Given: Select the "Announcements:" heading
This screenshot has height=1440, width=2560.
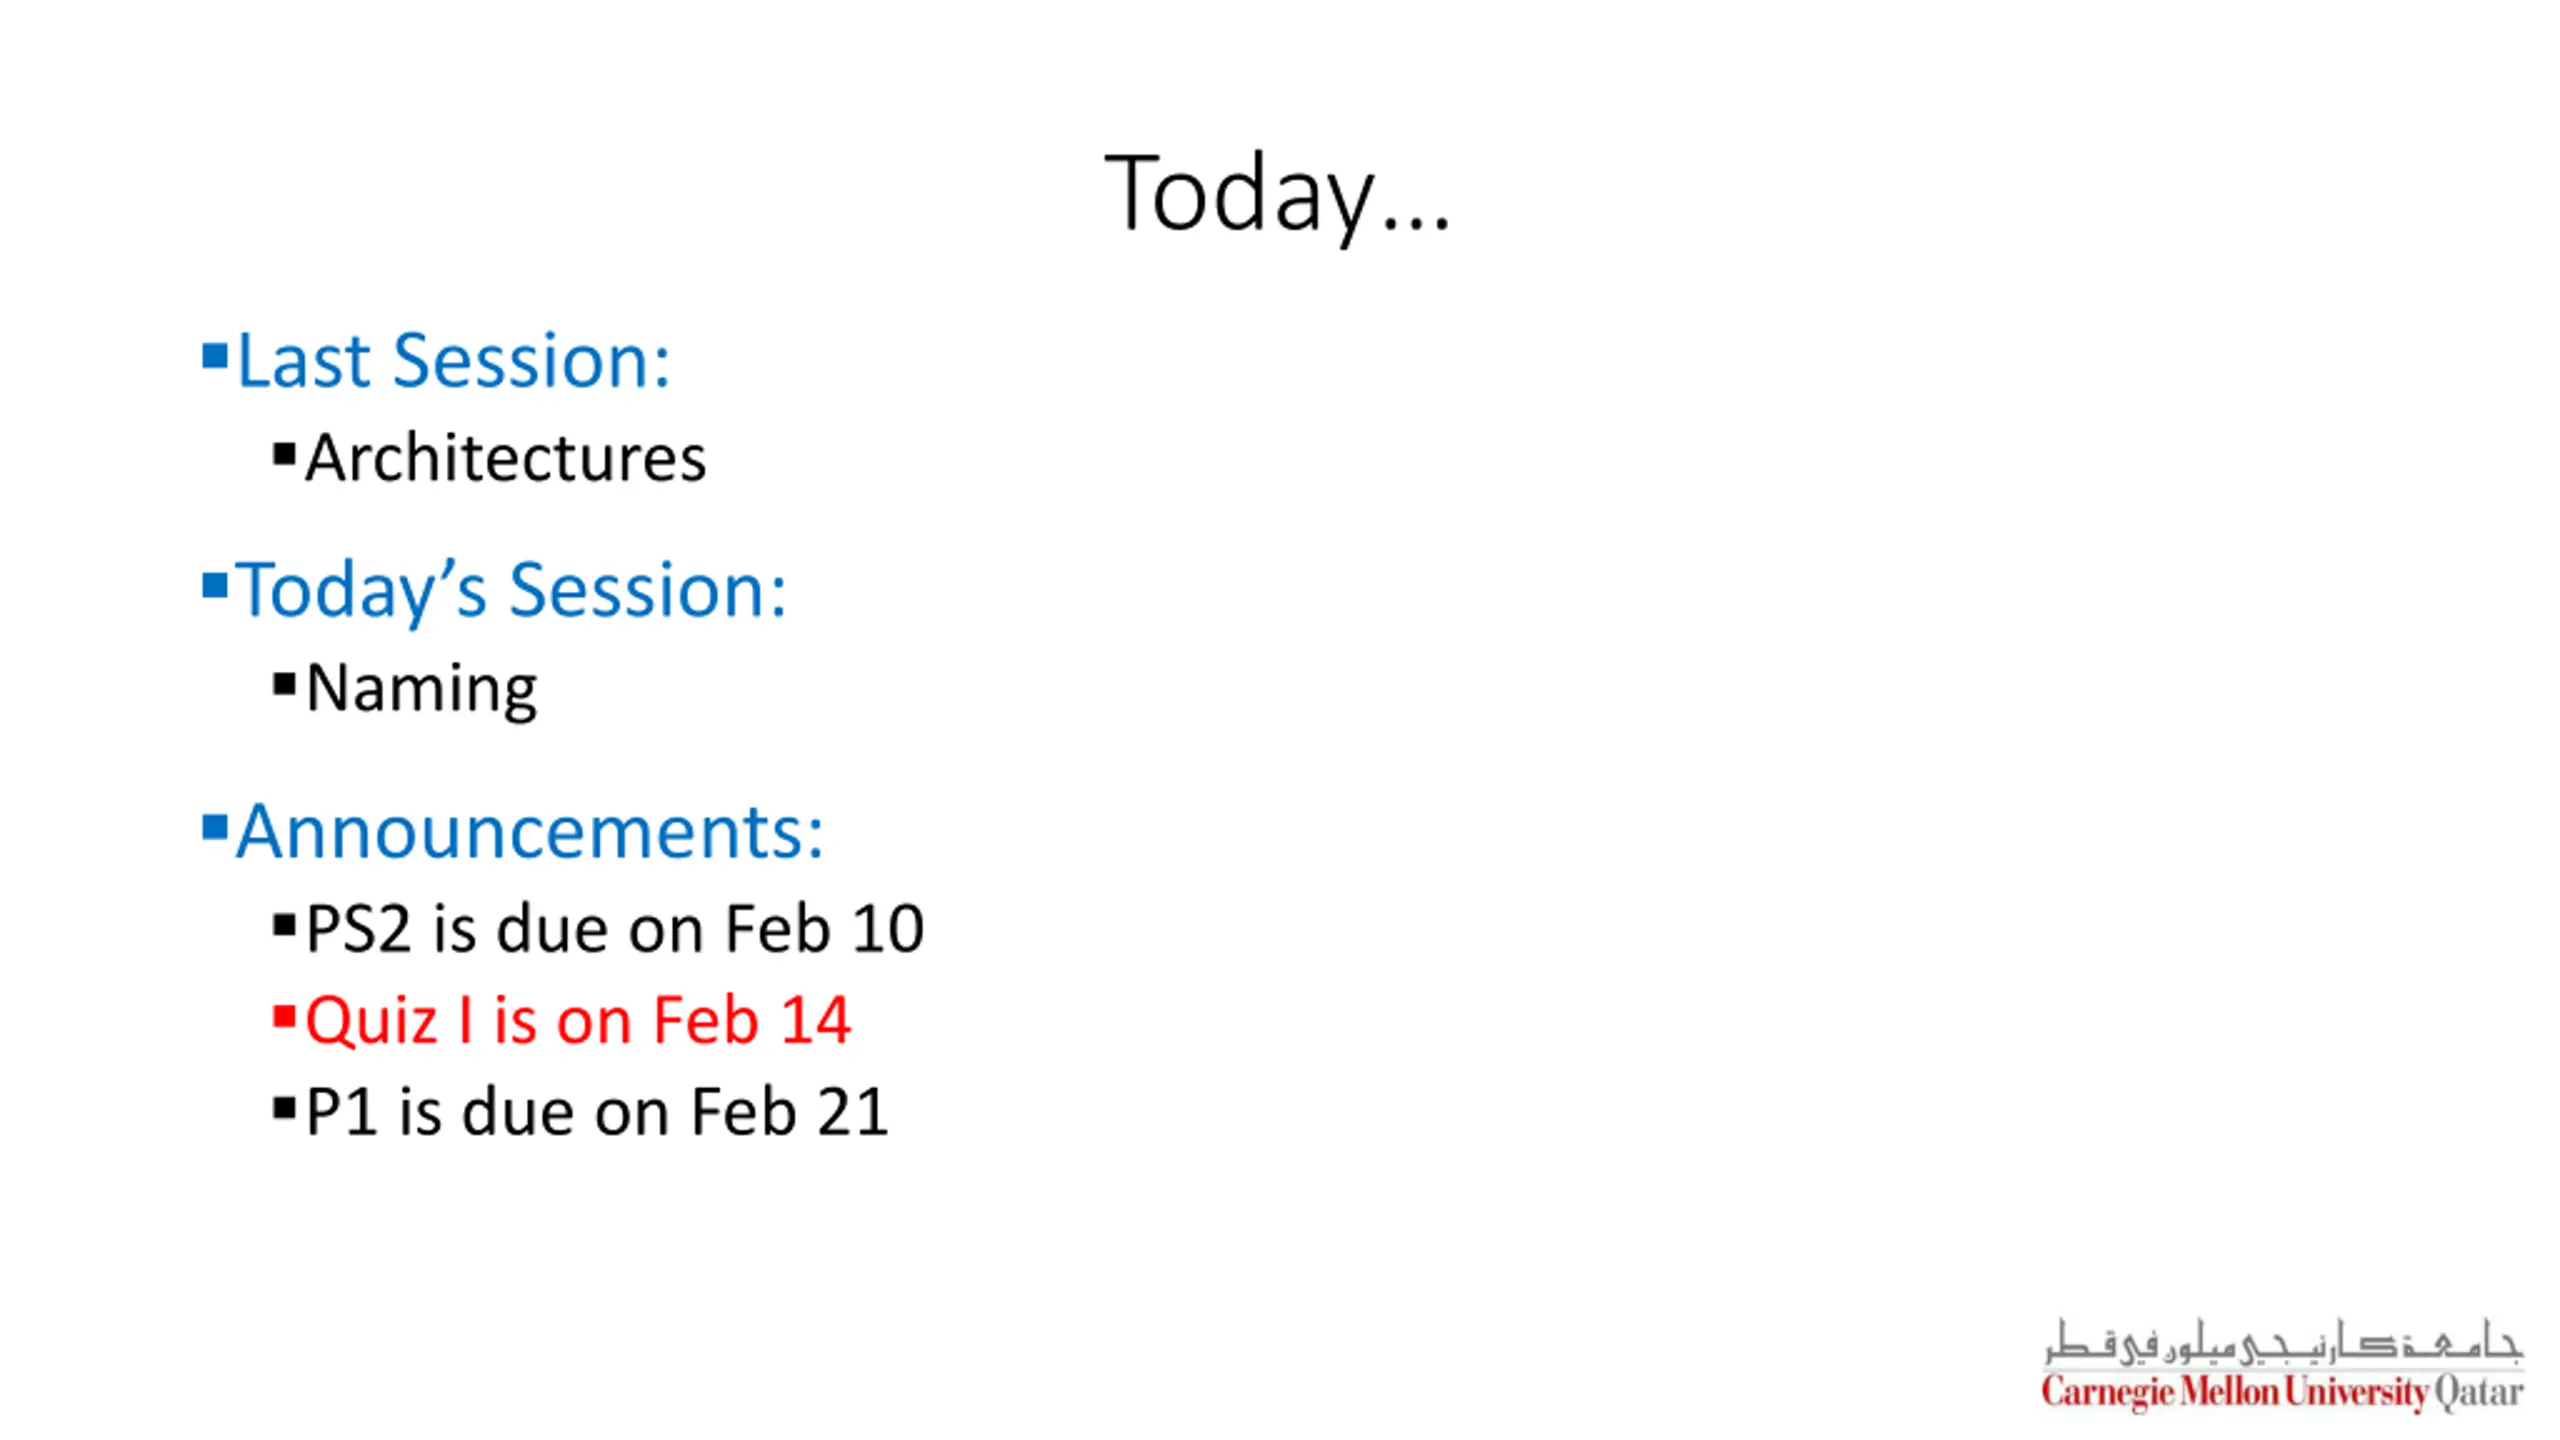Looking at the screenshot, I should click(529, 831).
